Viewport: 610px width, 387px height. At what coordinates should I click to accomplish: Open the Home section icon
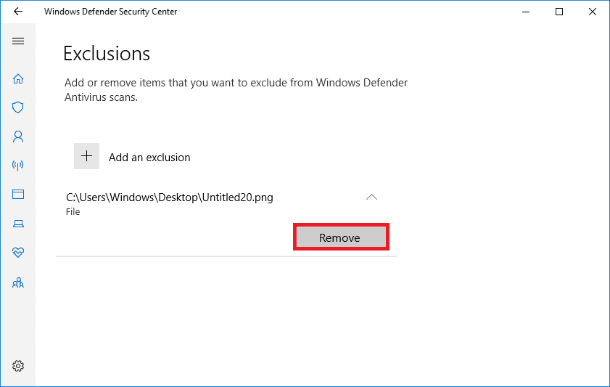(18, 79)
